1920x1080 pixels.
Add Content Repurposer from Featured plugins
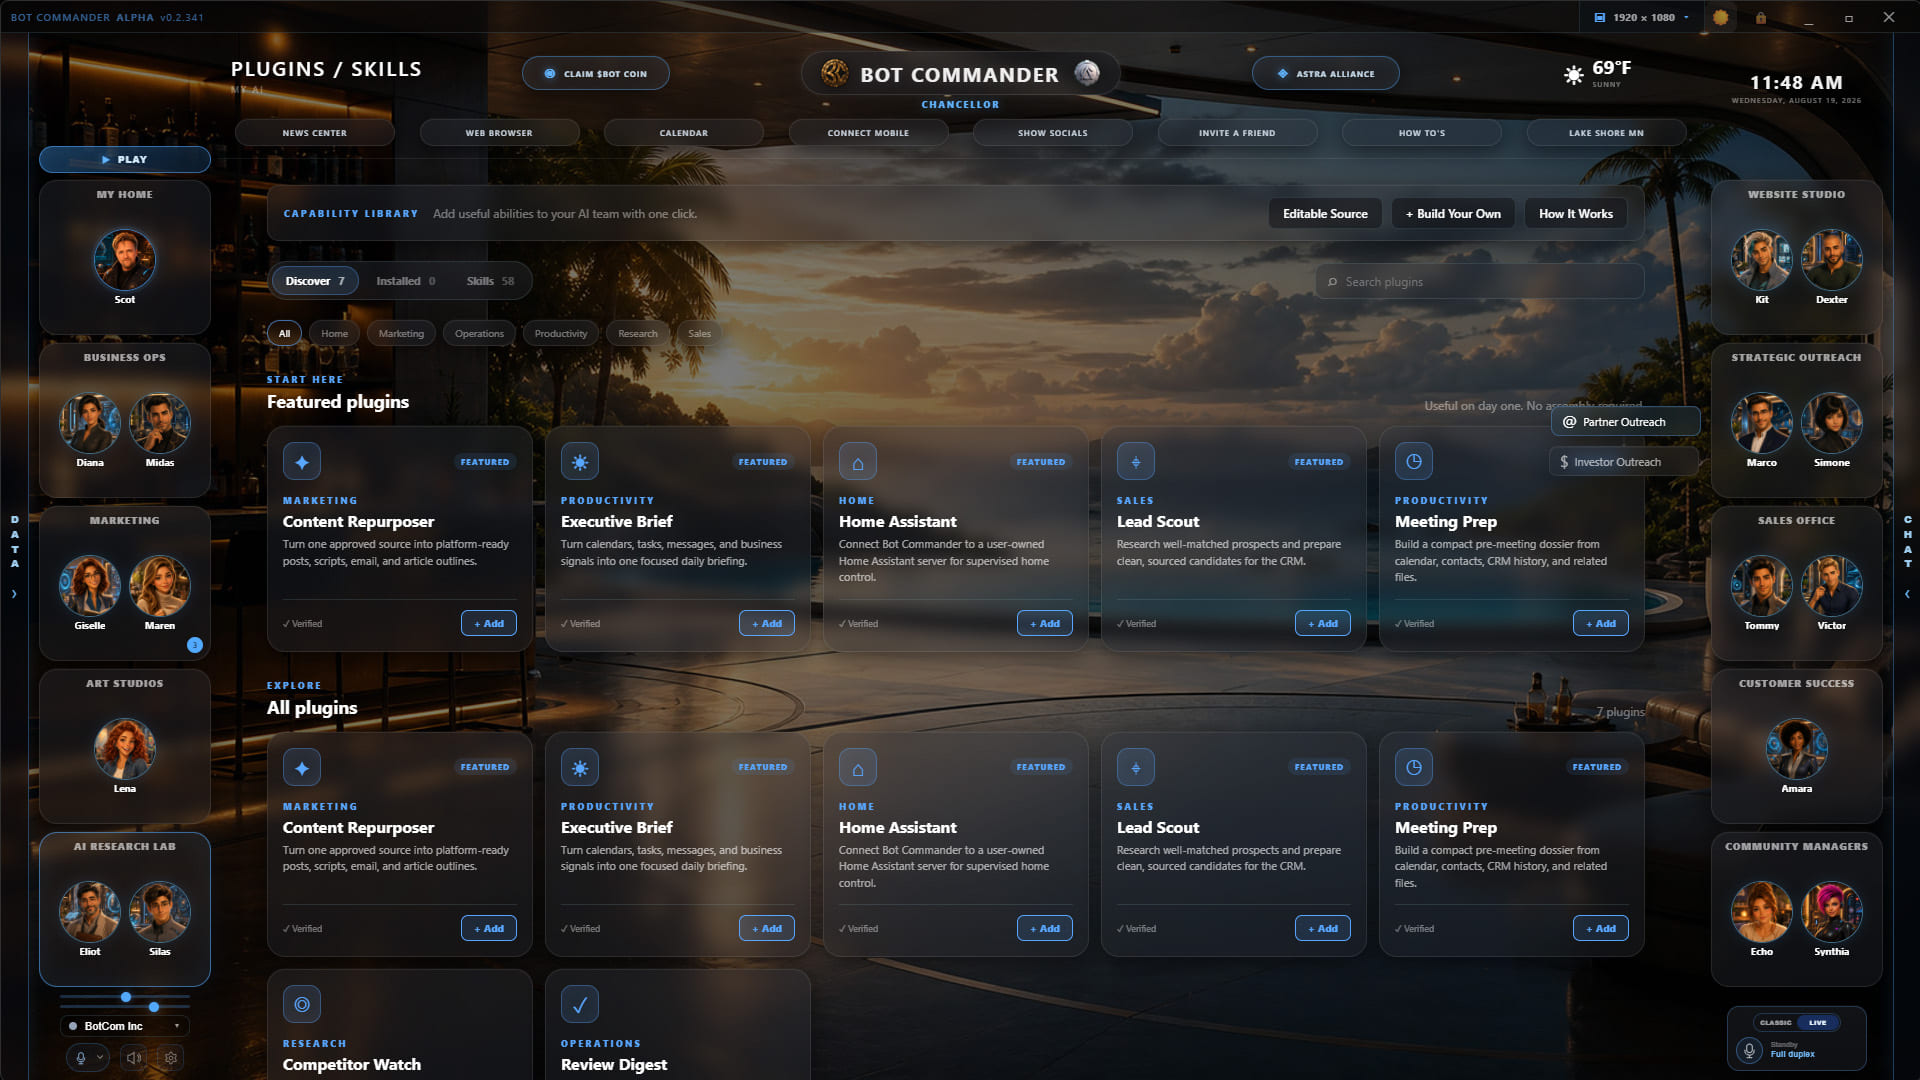pyautogui.click(x=489, y=623)
